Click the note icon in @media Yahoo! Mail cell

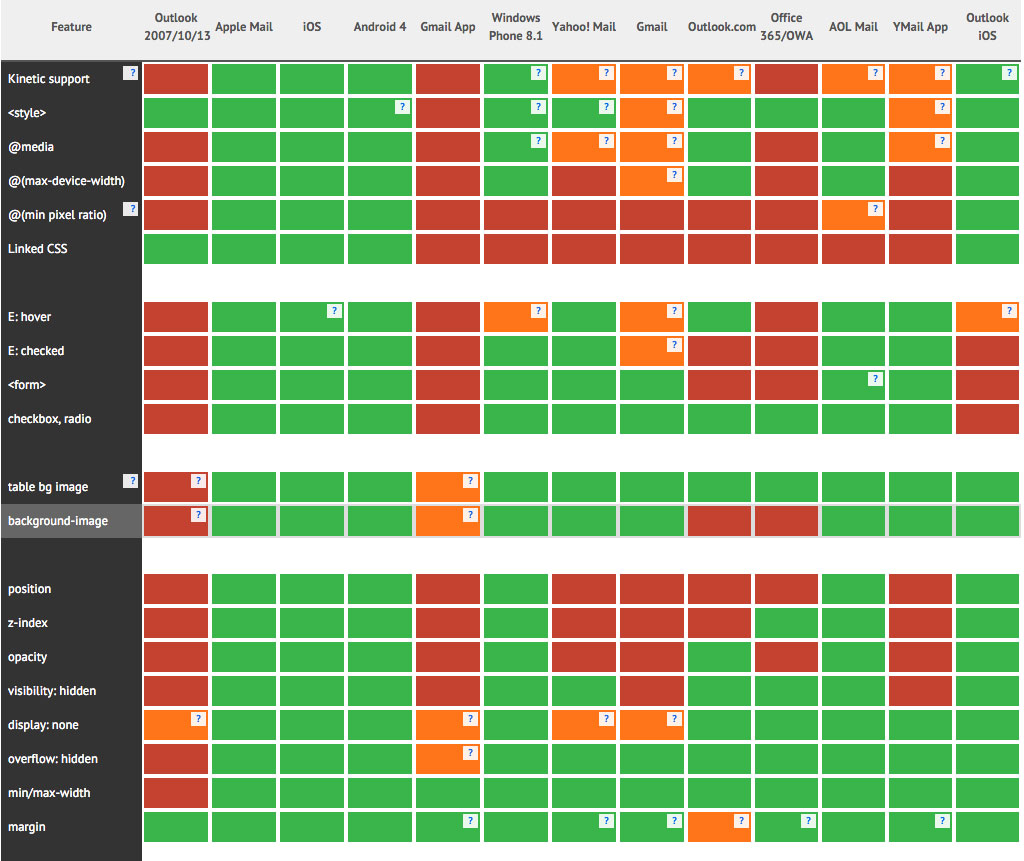tap(606, 141)
